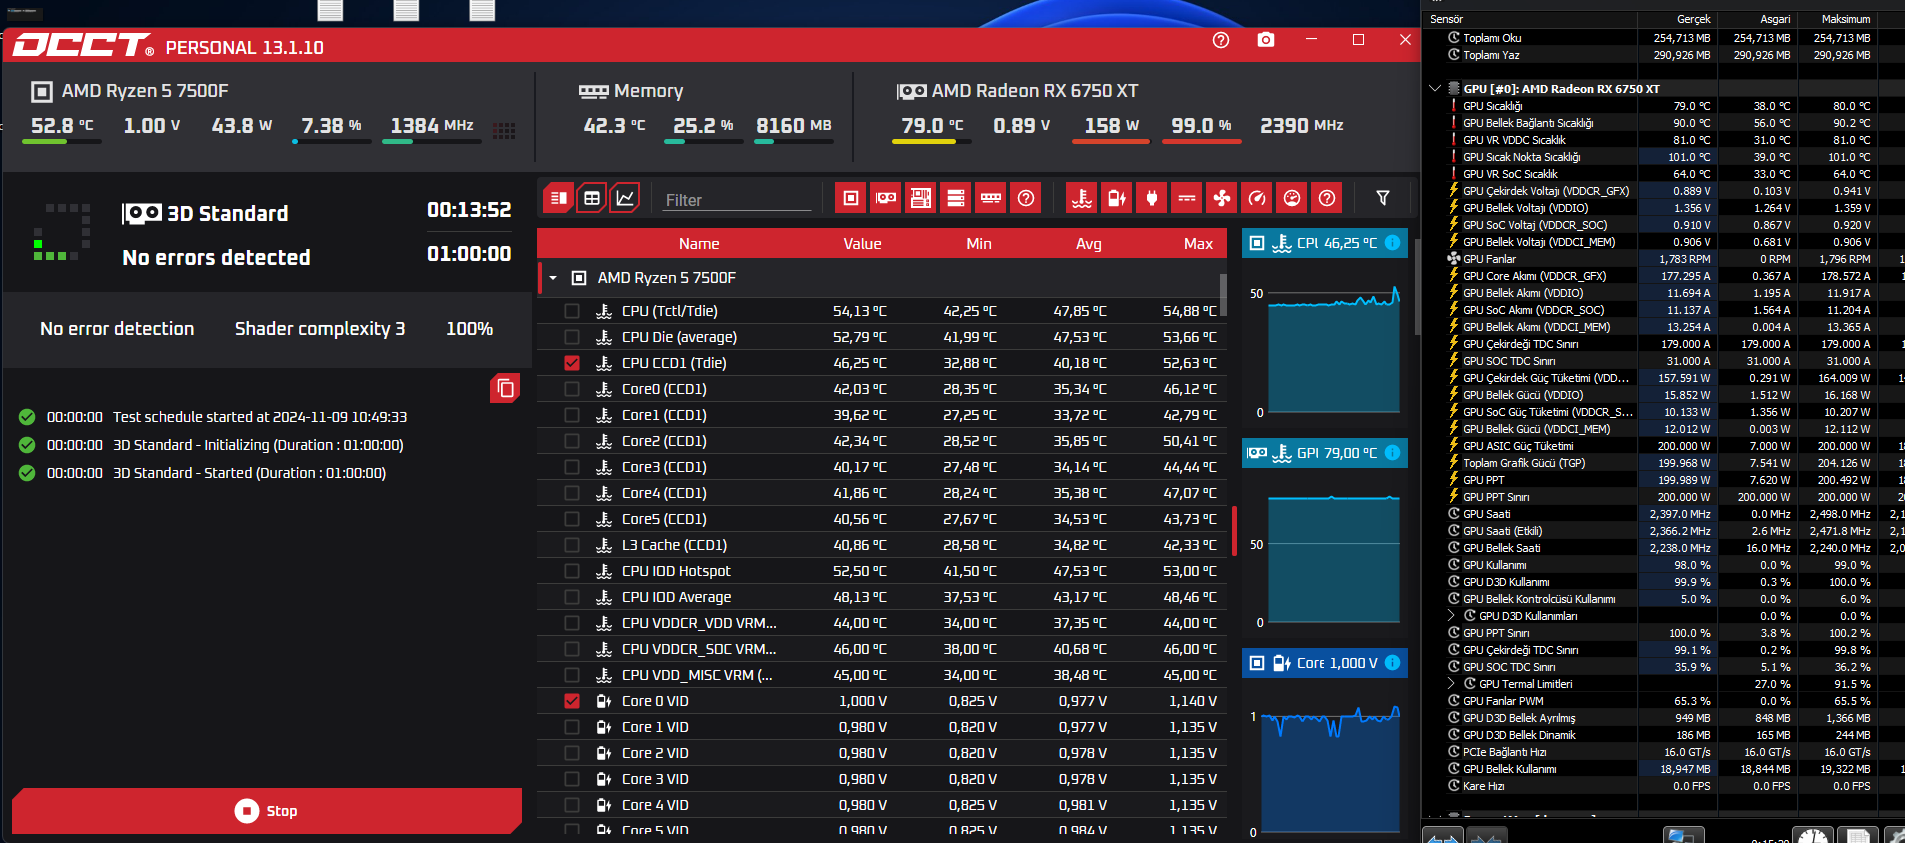Open the funnel filter options
The width and height of the screenshot is (1905, 843).
(x=1383, y=198)
